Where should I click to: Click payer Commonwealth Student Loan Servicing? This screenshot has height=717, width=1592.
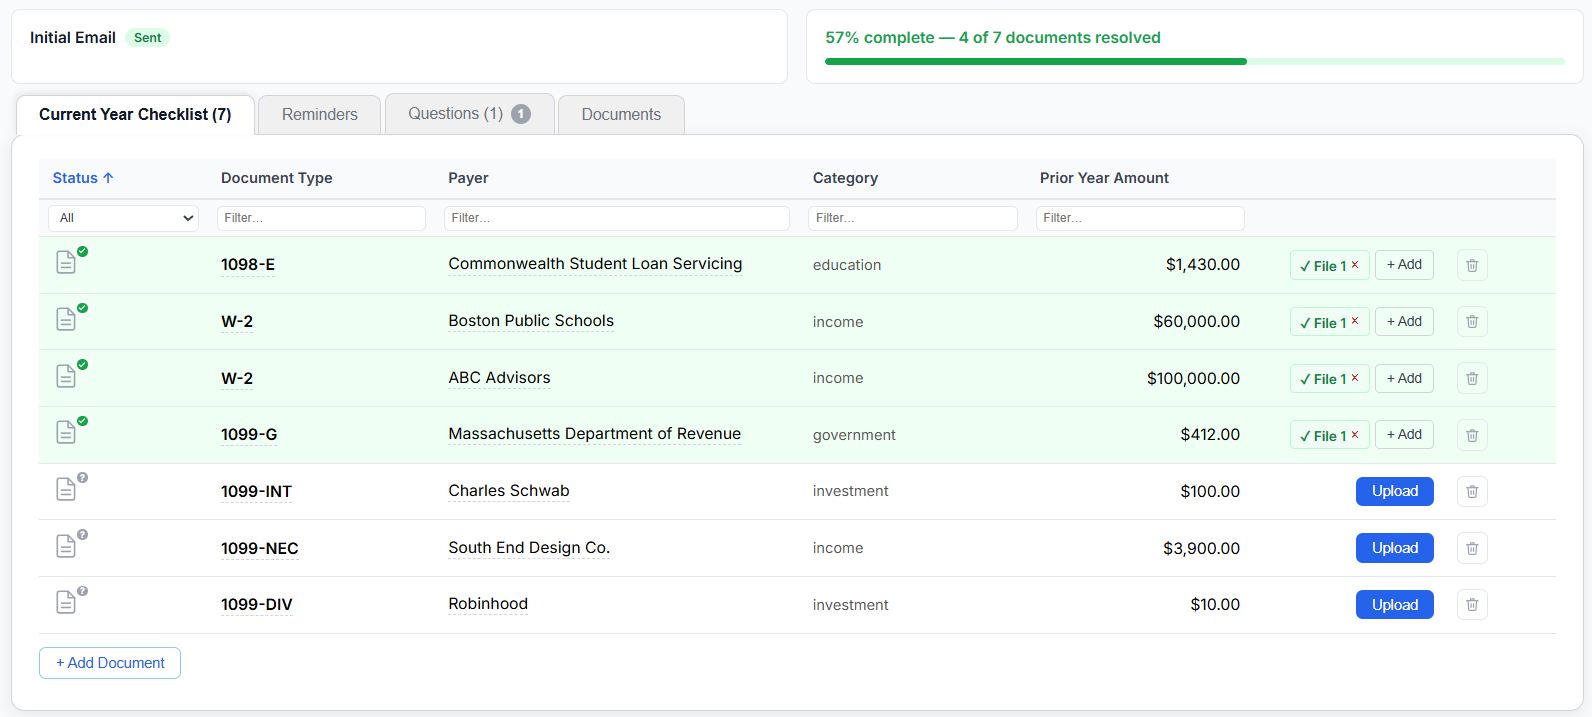coord(595,264)
